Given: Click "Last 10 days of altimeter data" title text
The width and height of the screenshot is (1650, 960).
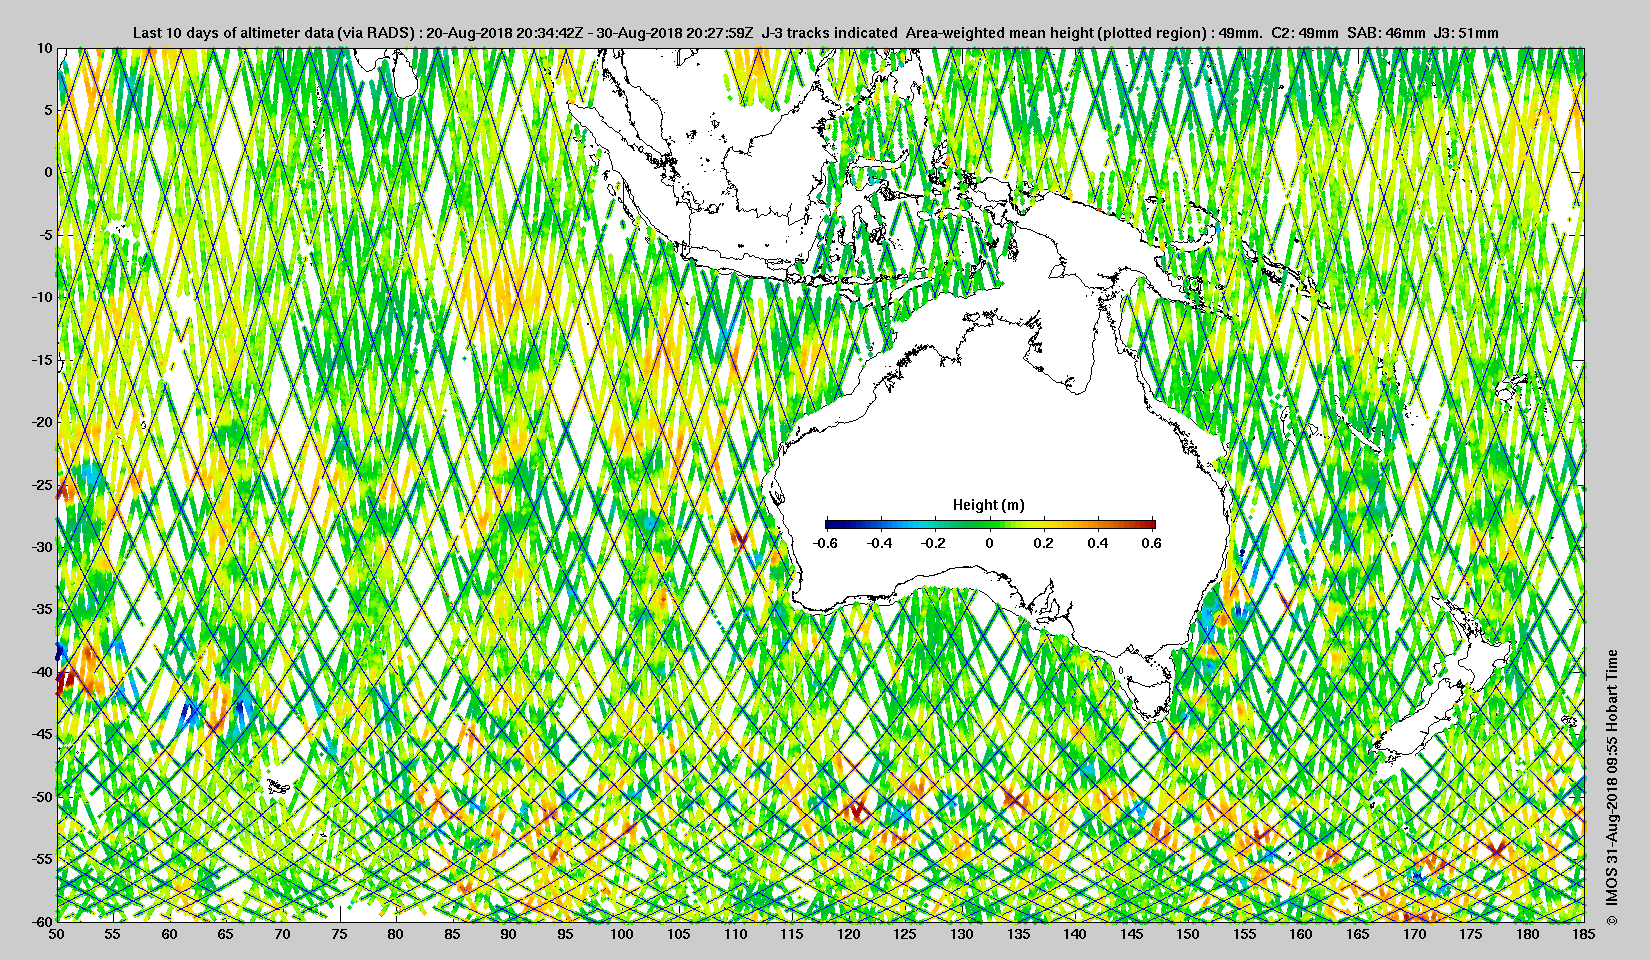Looking at the screenshot, I should point(236,33).
